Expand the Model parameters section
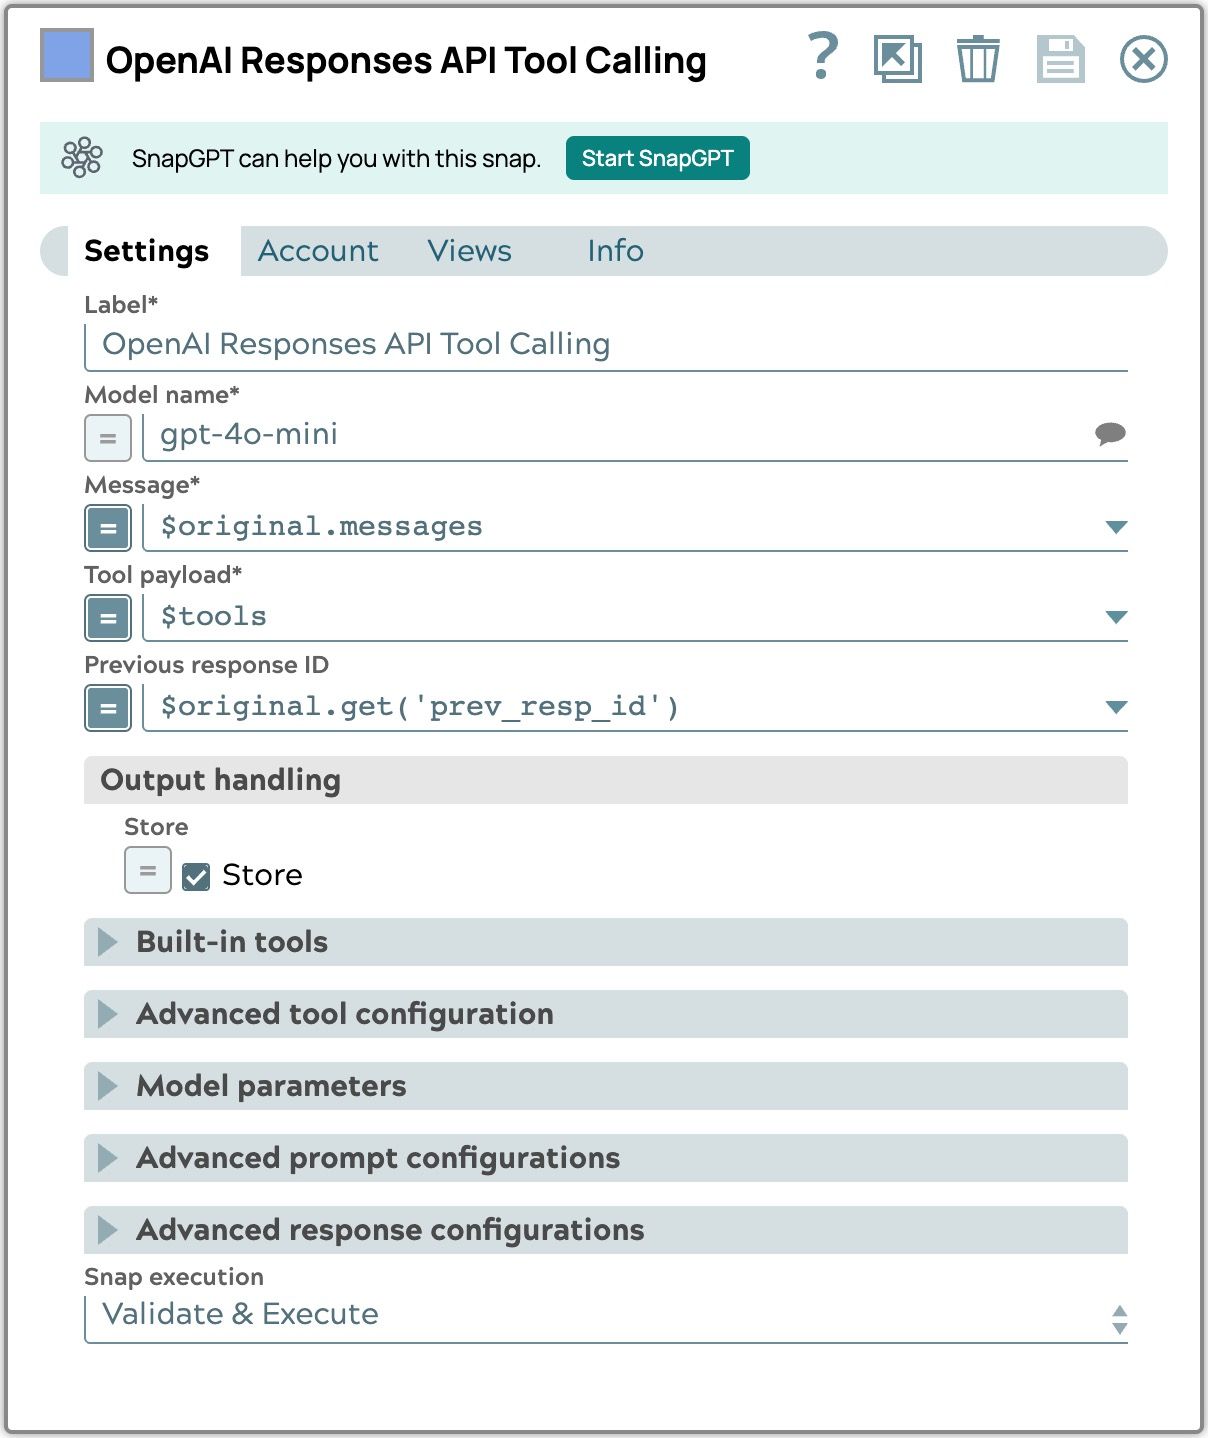Viewport: 1208px width, 1438px height. pyautogui.click(x=108, y=1086)
